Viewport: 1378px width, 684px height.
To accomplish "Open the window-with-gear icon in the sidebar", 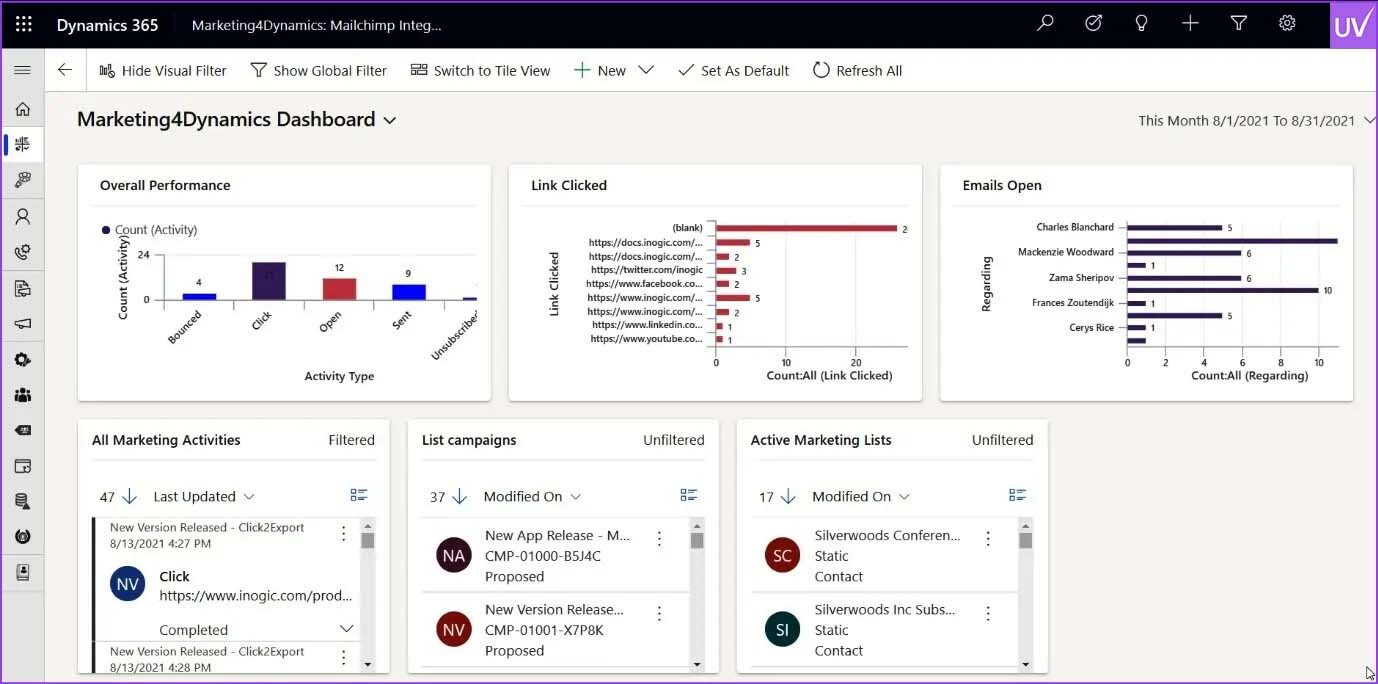I will click(x=22, y=466).
